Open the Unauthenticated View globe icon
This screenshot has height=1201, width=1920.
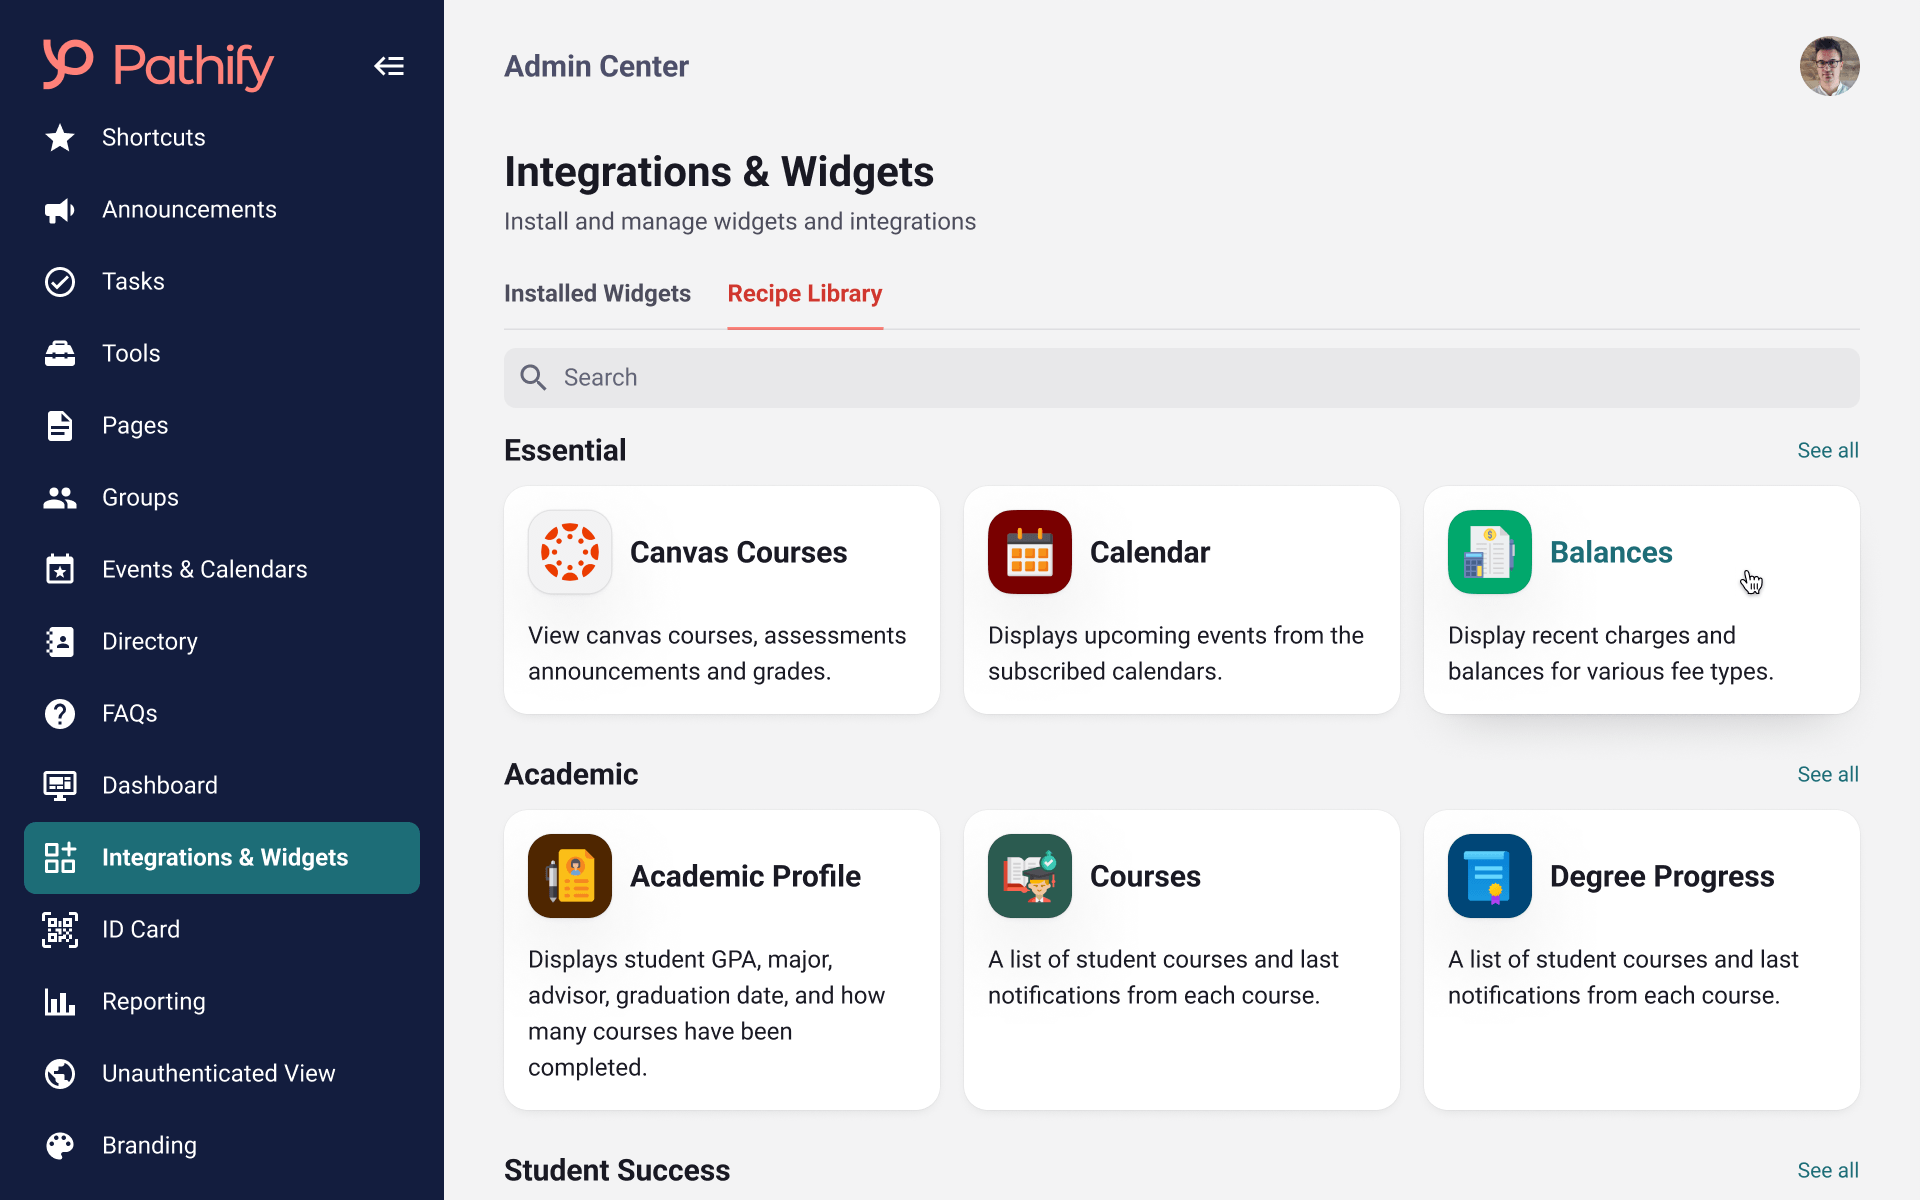coord(59,1073)
